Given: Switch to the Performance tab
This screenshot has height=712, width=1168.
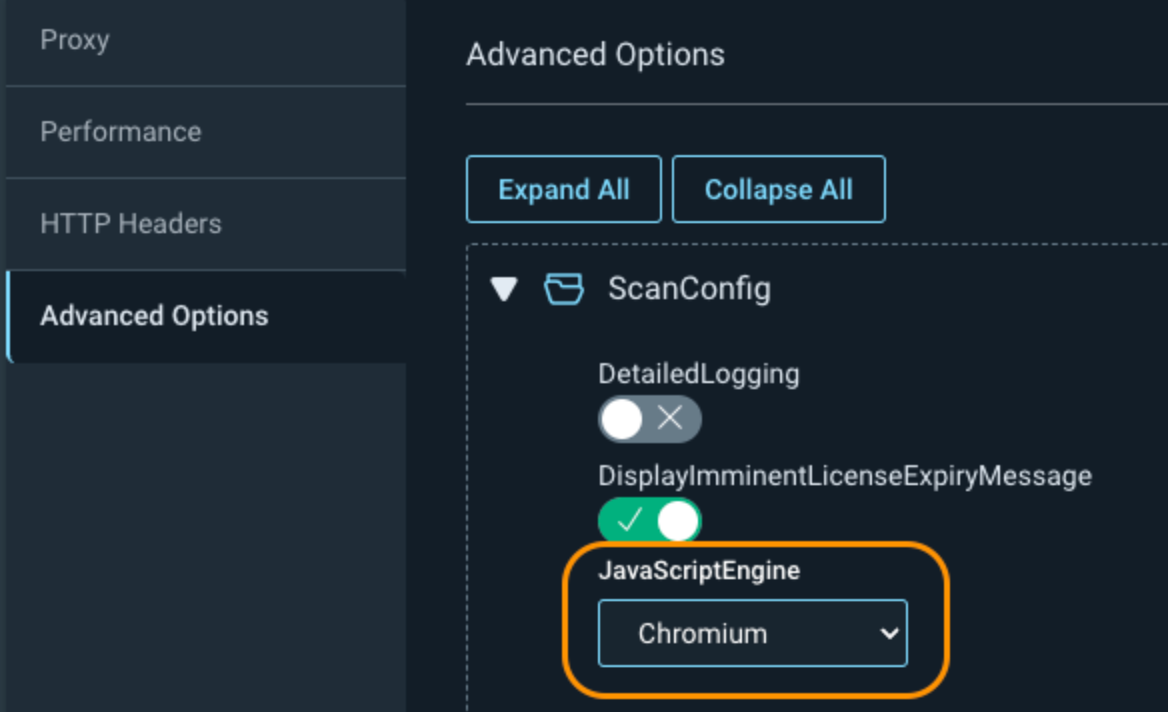Looking at the screenshot, I should [x=120, y=132].
